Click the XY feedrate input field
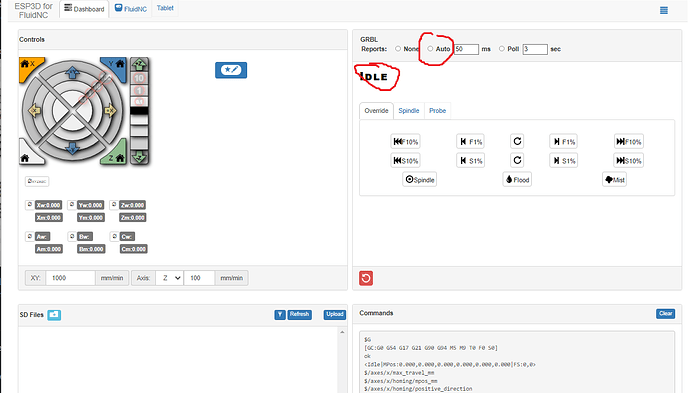This screenshot has height=393, width=690. (70, 278)
